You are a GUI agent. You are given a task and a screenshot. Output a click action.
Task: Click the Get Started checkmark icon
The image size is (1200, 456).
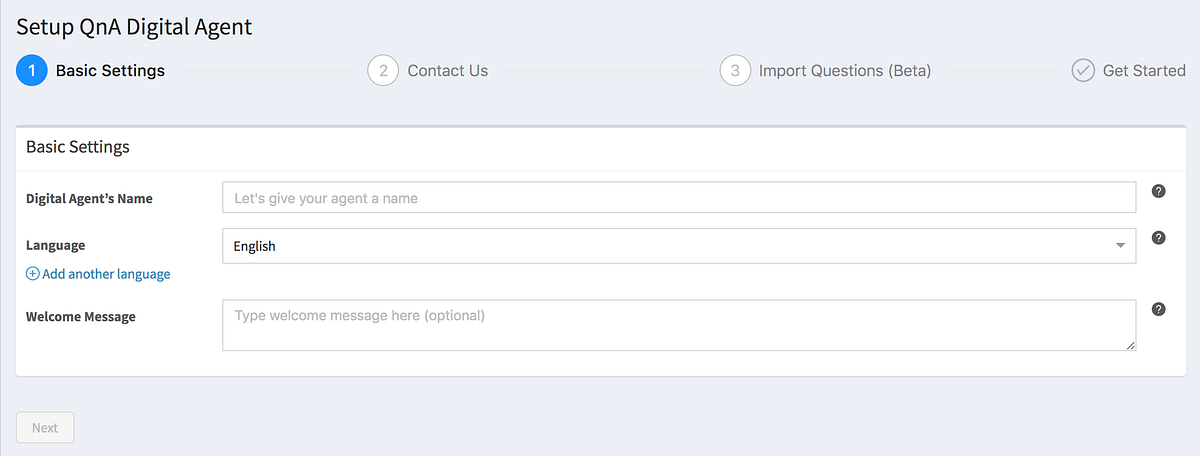coord(1083,71)
